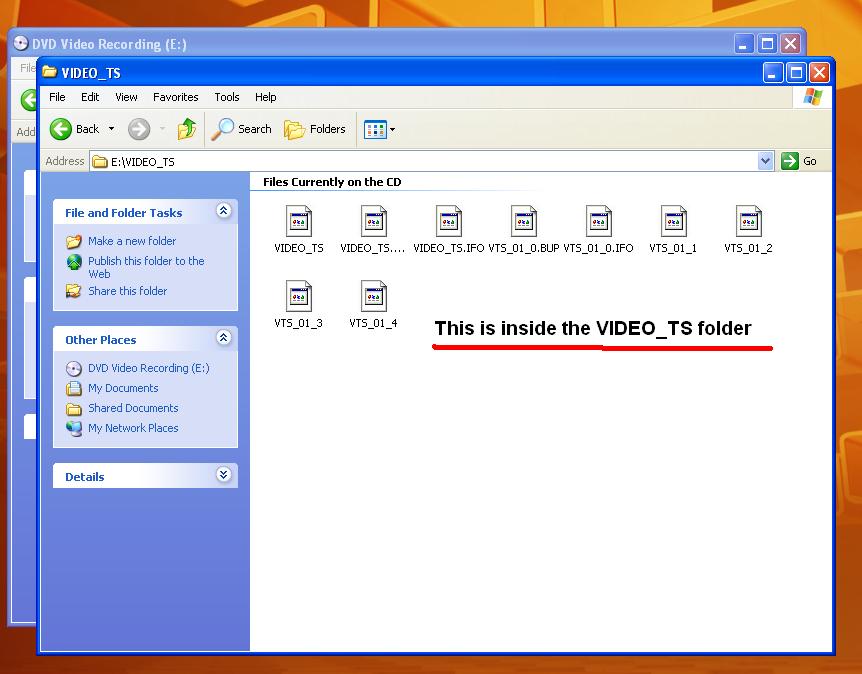
Task: Select the VTS_01_2 file icon
Action: click(748, 221)
